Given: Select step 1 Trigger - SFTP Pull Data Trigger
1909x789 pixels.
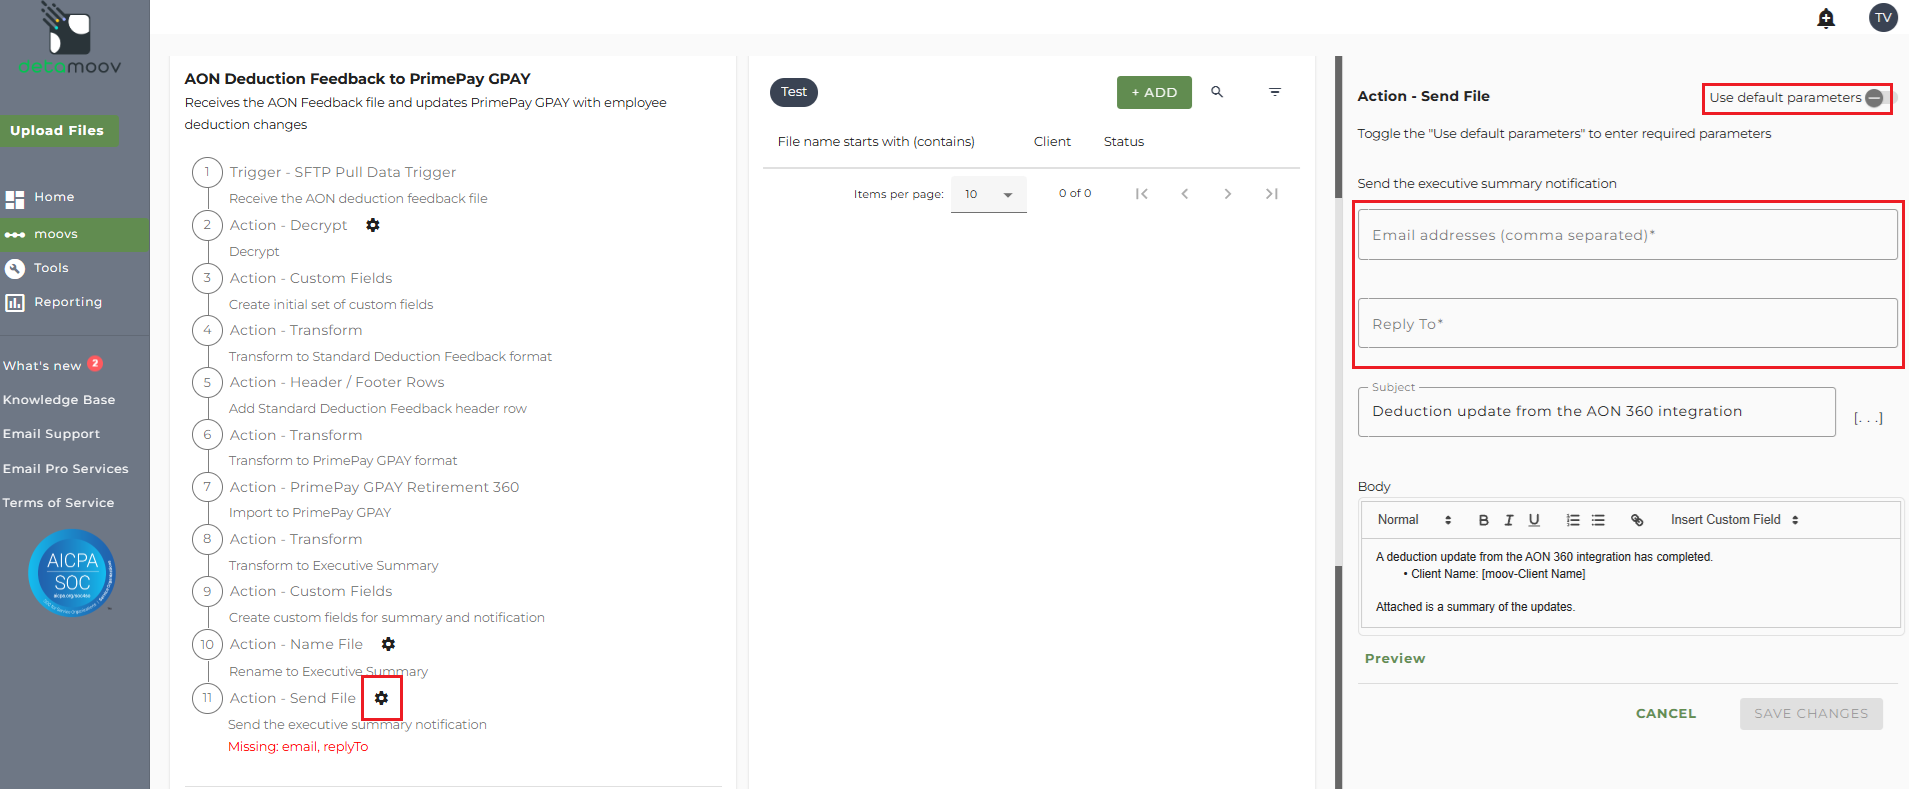Looking at the screenshot, I should coord(343,172).
